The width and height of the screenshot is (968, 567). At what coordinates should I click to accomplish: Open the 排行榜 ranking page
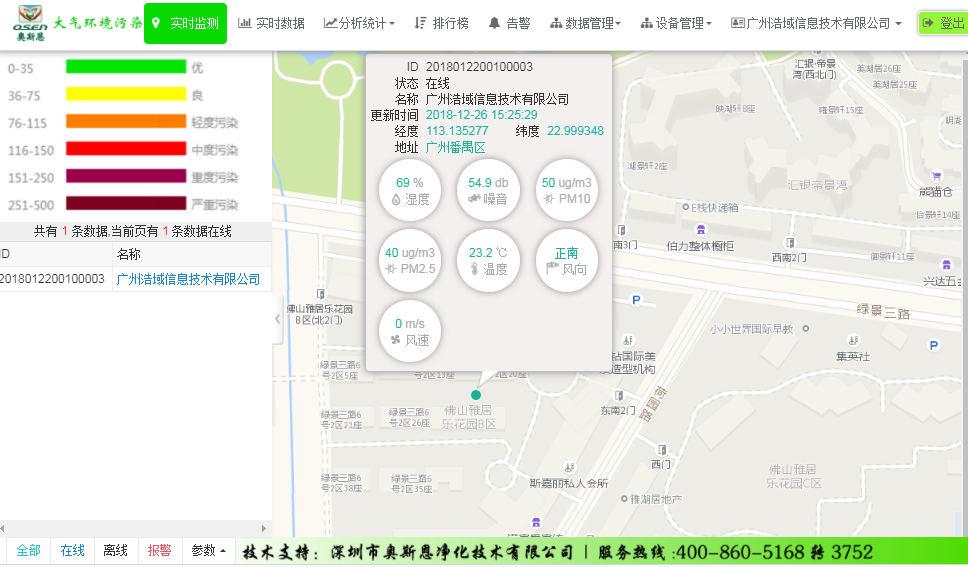(x=441, y=23)
